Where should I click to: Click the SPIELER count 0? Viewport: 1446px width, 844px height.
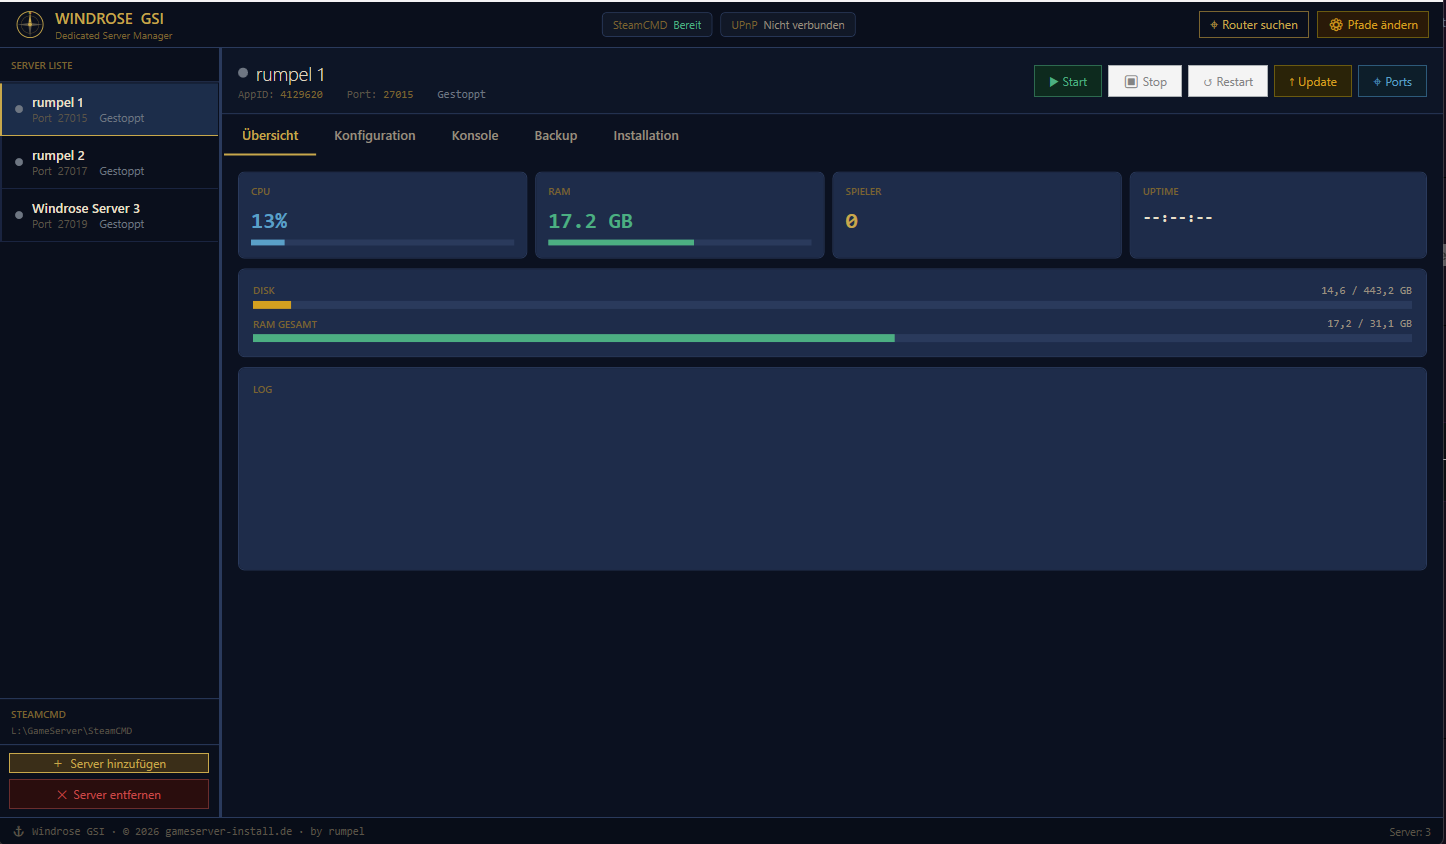[851, 221]
